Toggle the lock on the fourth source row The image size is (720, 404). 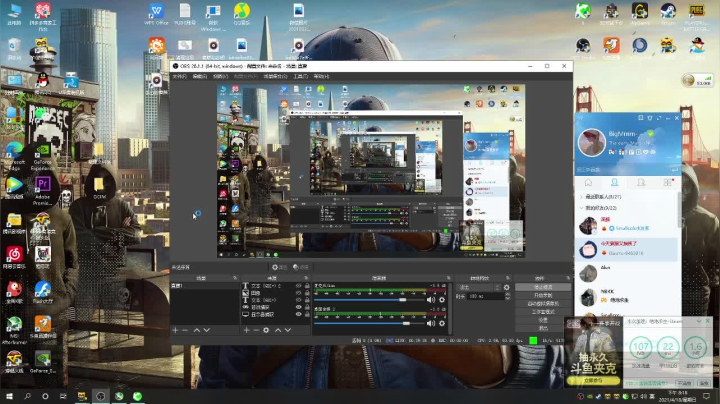click(307, 307)
